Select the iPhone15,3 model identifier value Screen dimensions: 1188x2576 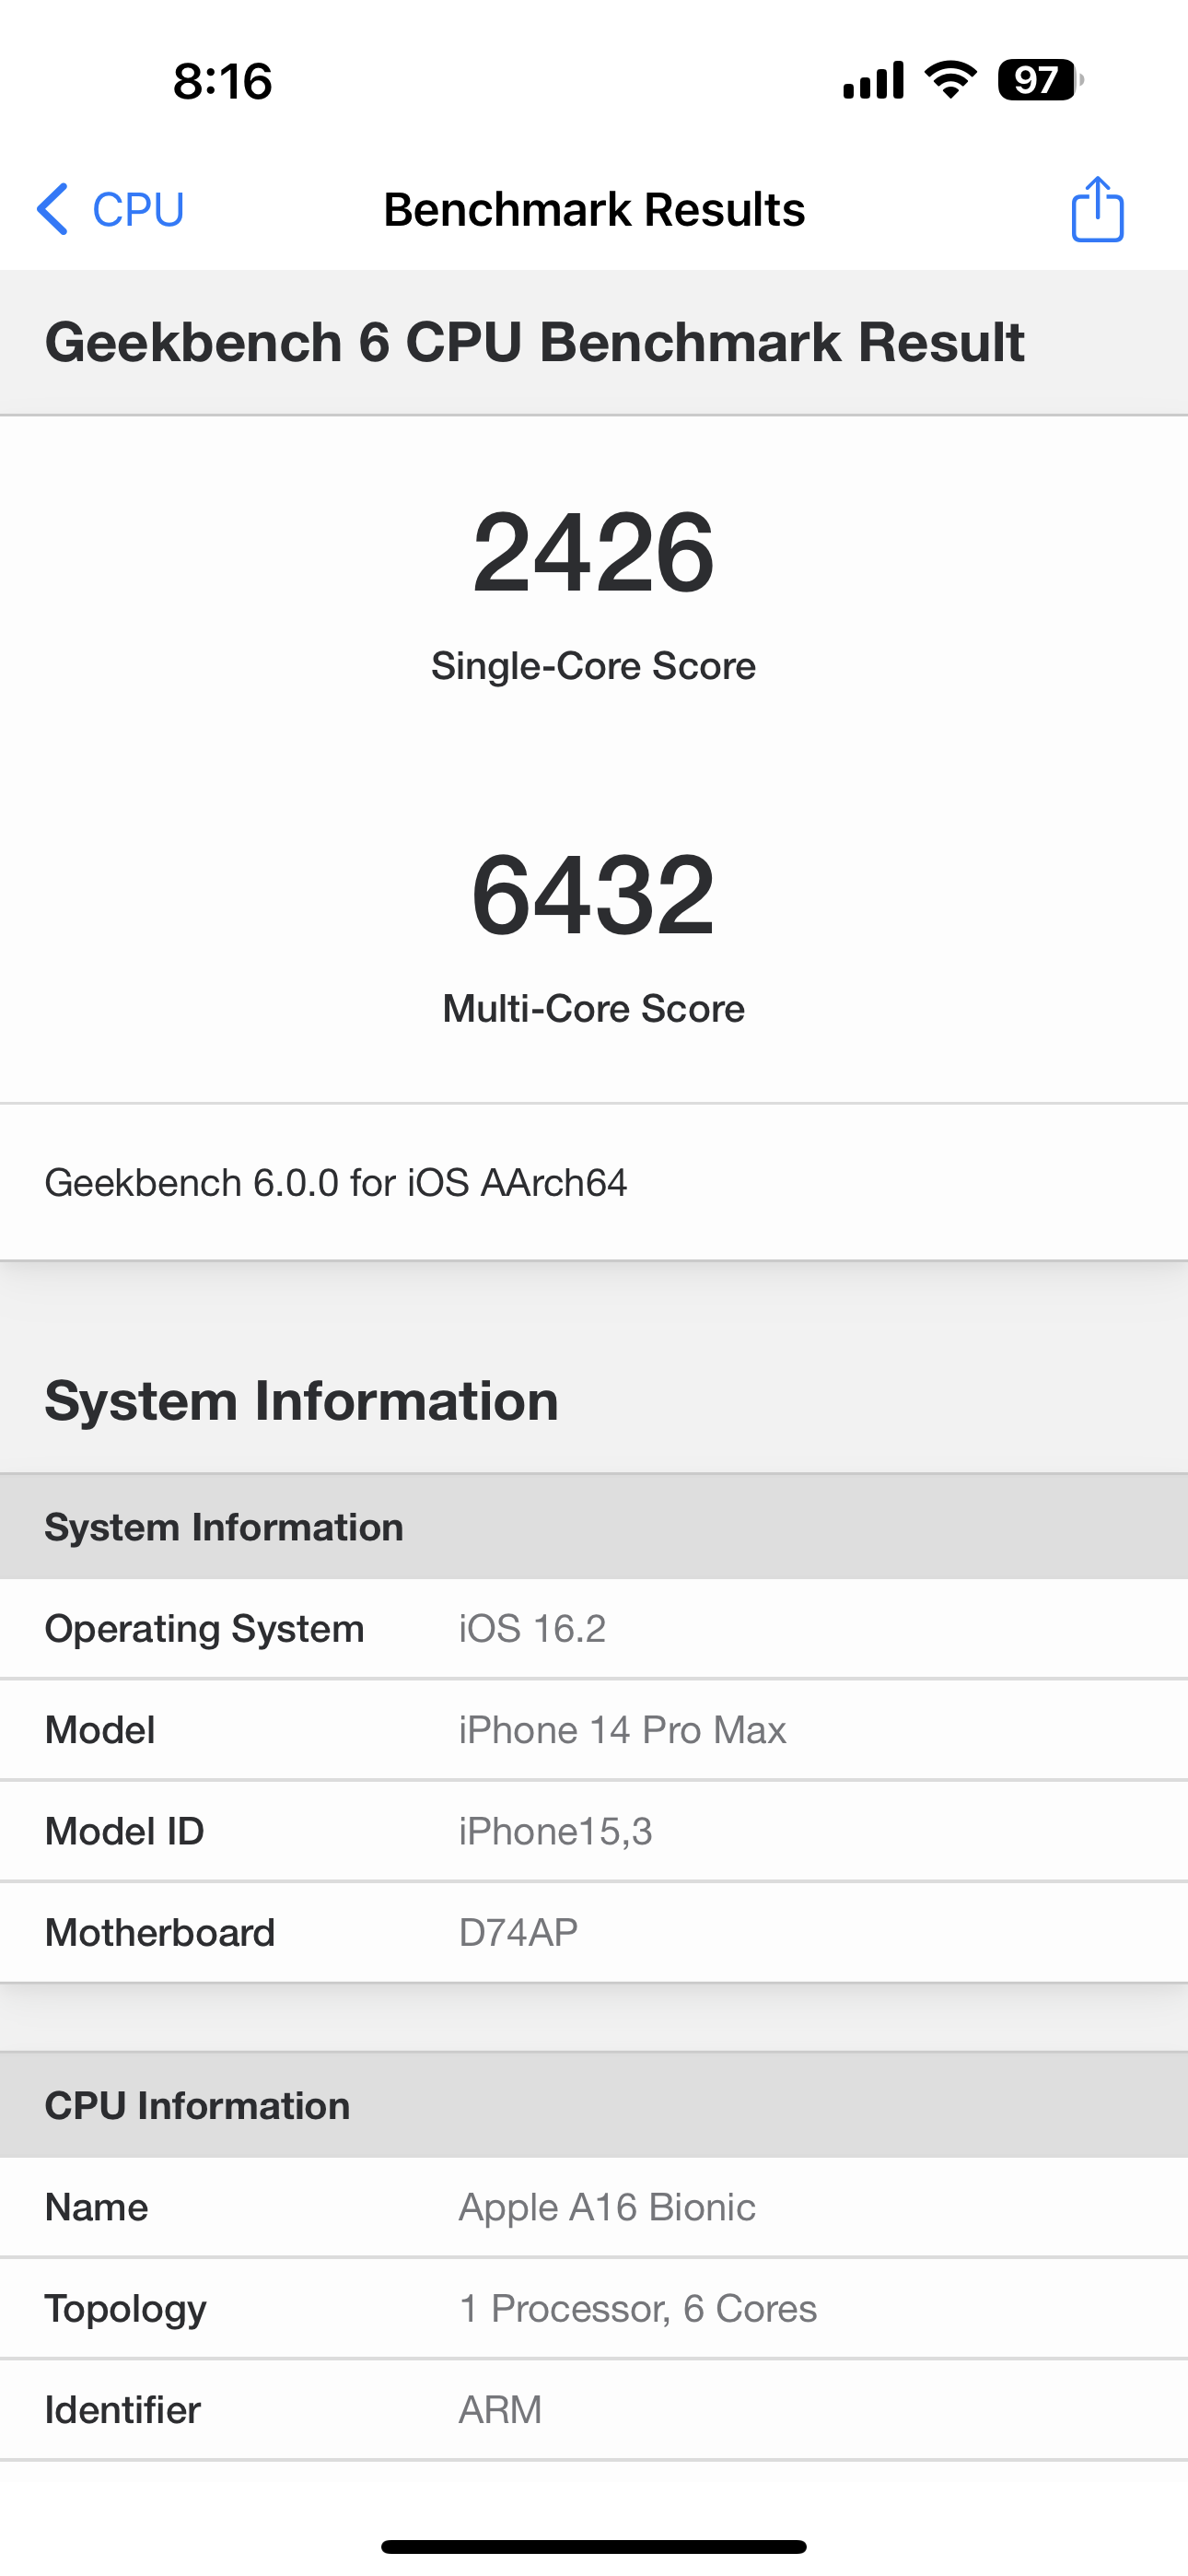click(x=555, y=1832)
